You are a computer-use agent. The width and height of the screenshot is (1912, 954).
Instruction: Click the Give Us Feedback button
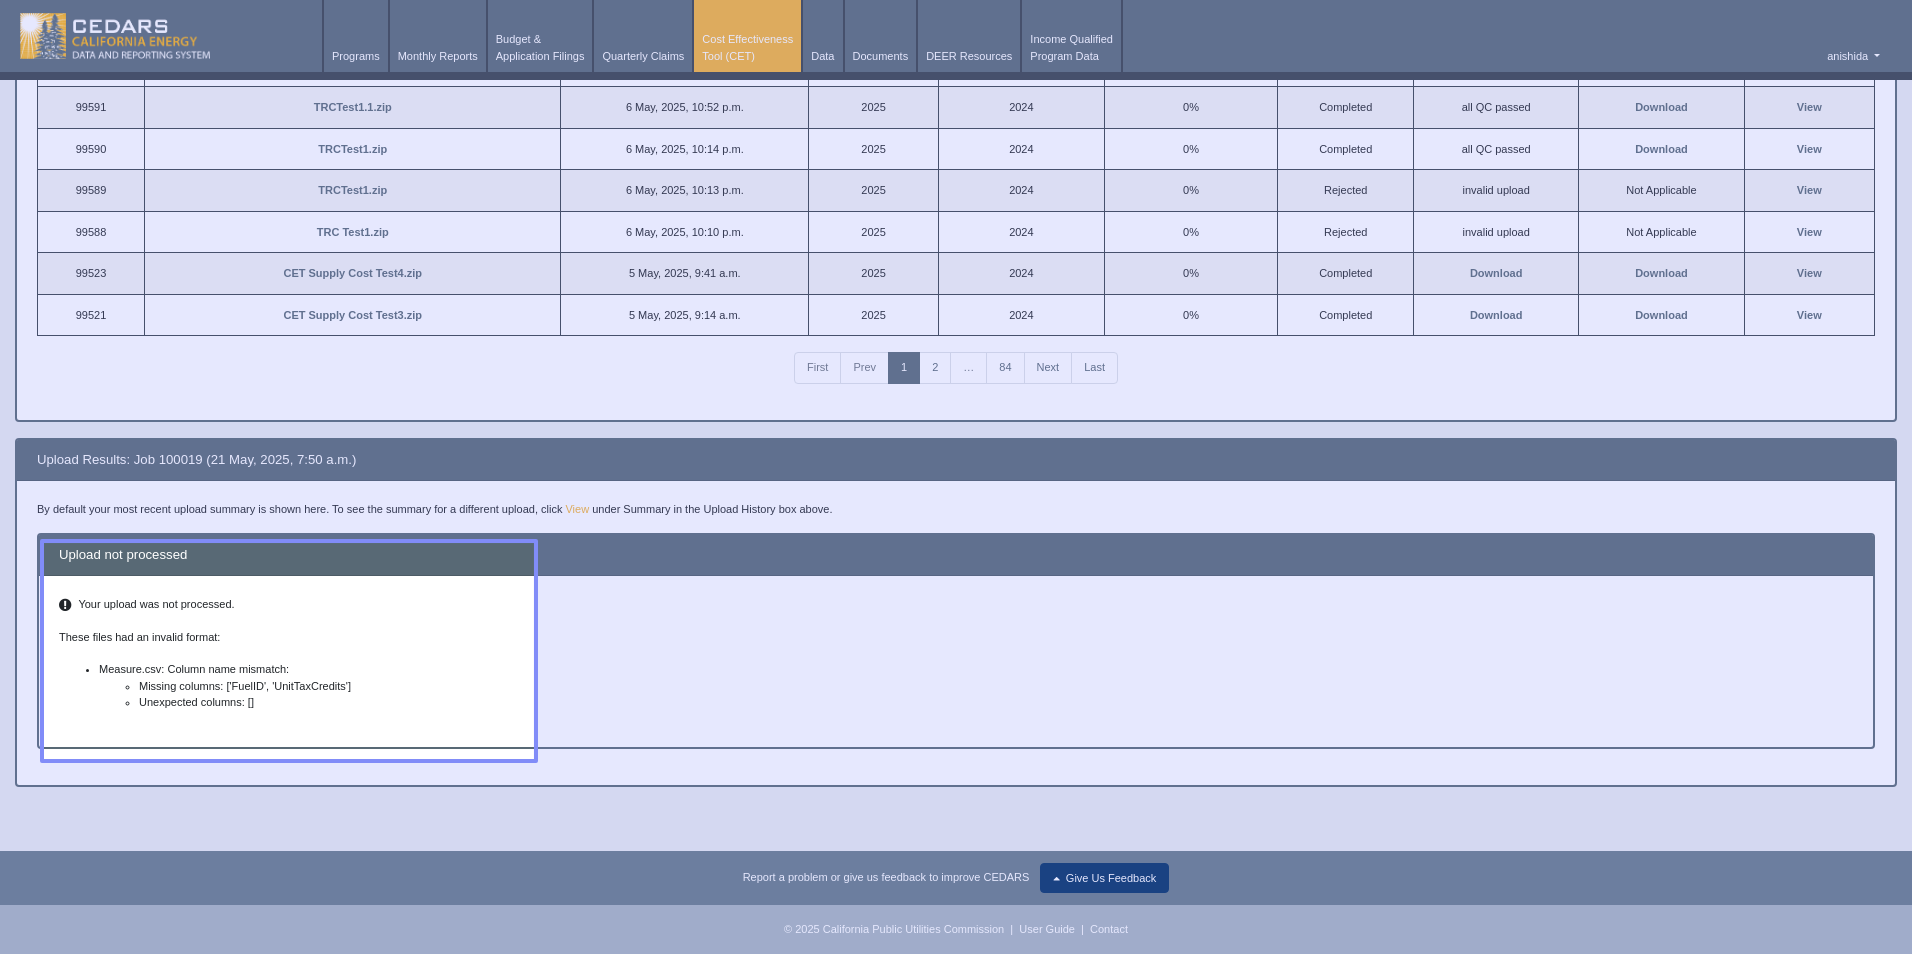1104,878
